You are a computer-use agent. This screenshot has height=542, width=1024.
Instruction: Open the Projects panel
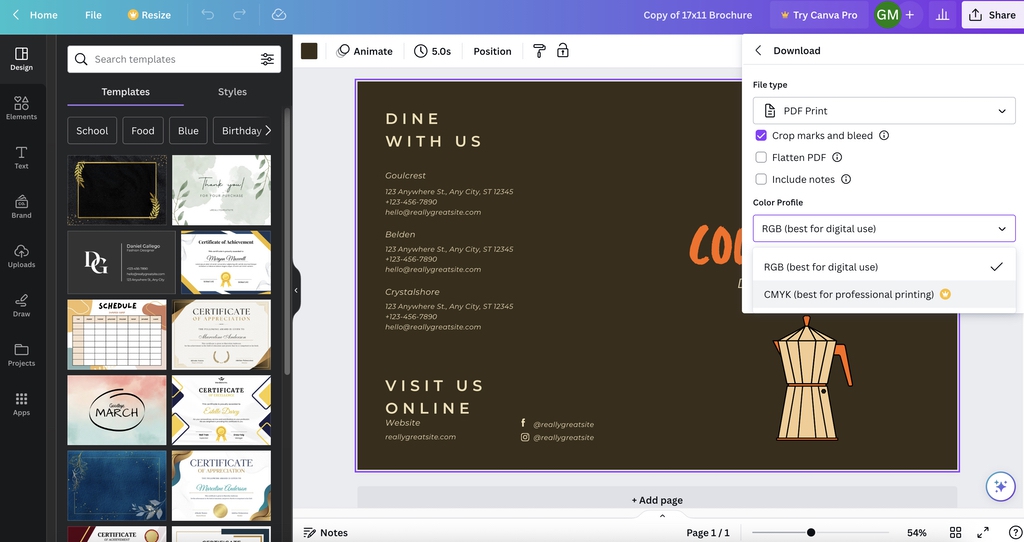click(x=22, y=355)
